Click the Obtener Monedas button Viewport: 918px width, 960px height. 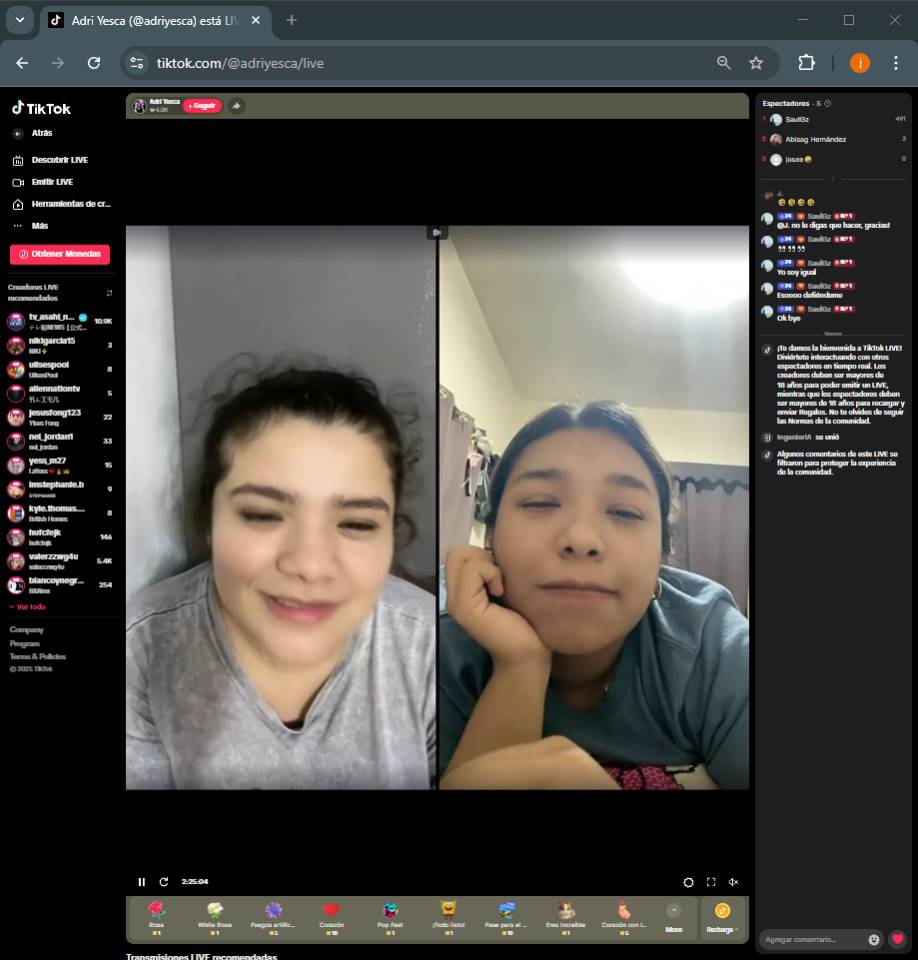coord(60,254)
